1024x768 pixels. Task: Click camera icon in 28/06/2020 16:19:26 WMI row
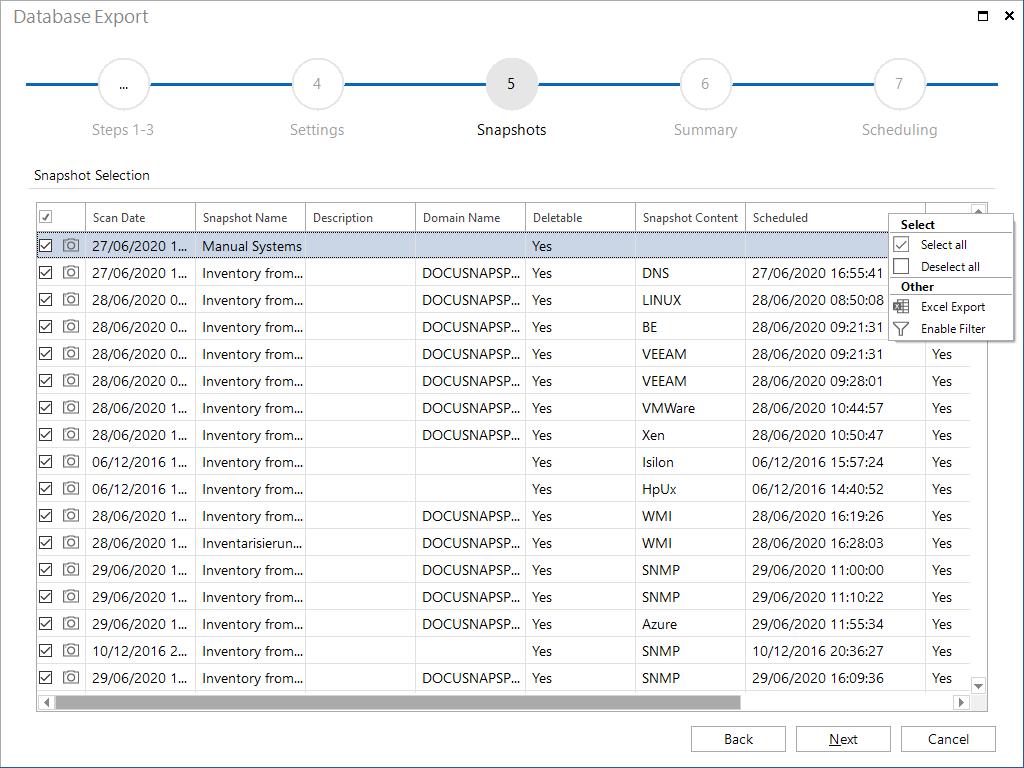point(71,515)
